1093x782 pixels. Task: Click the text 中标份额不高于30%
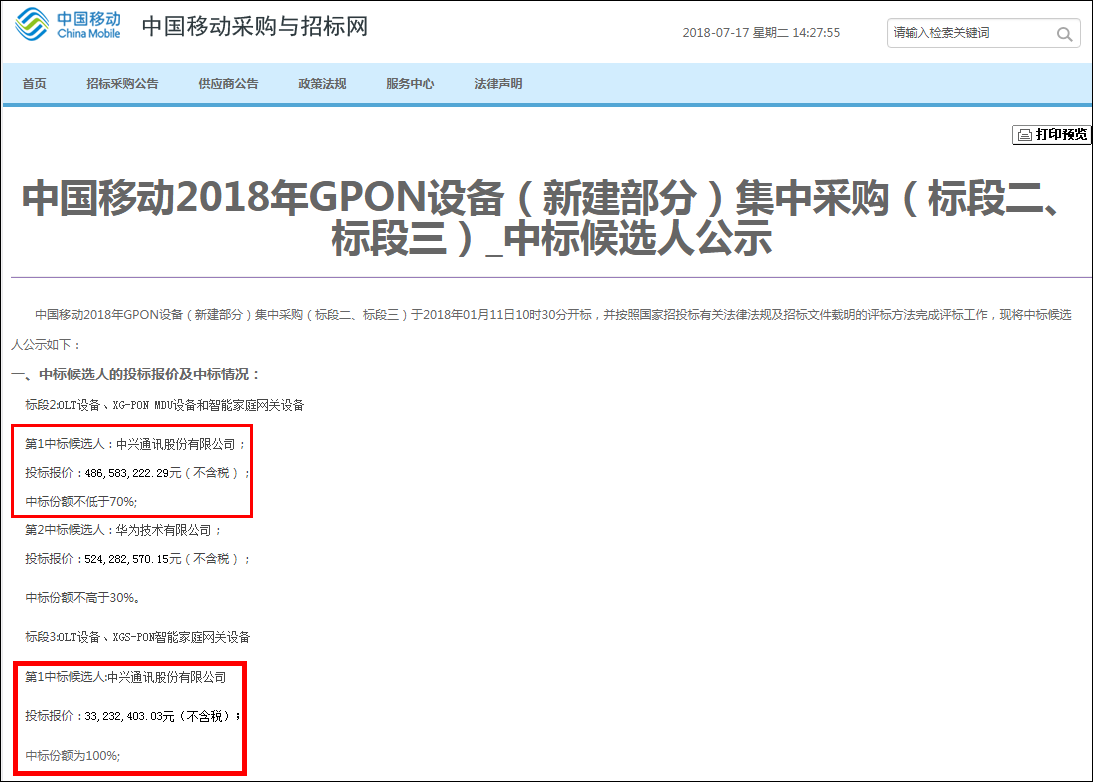click(x=83, y=597)
